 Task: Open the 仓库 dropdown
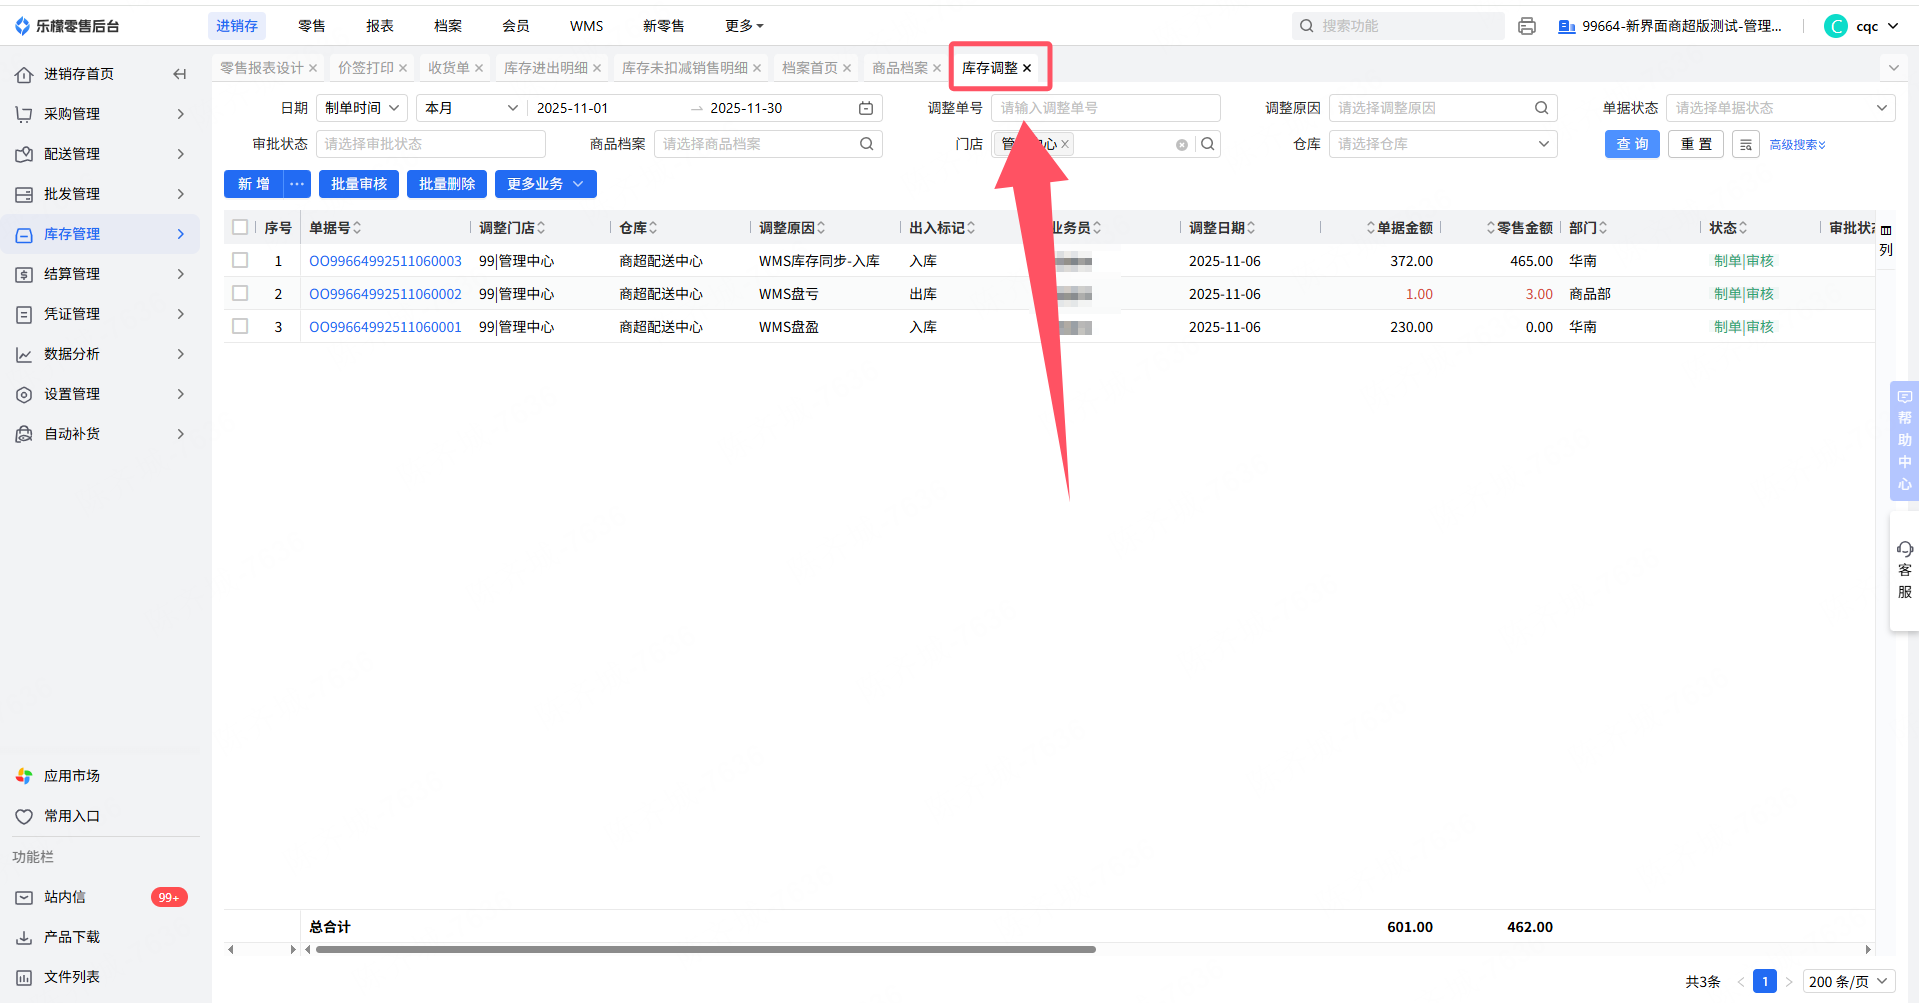point(1443,144)
